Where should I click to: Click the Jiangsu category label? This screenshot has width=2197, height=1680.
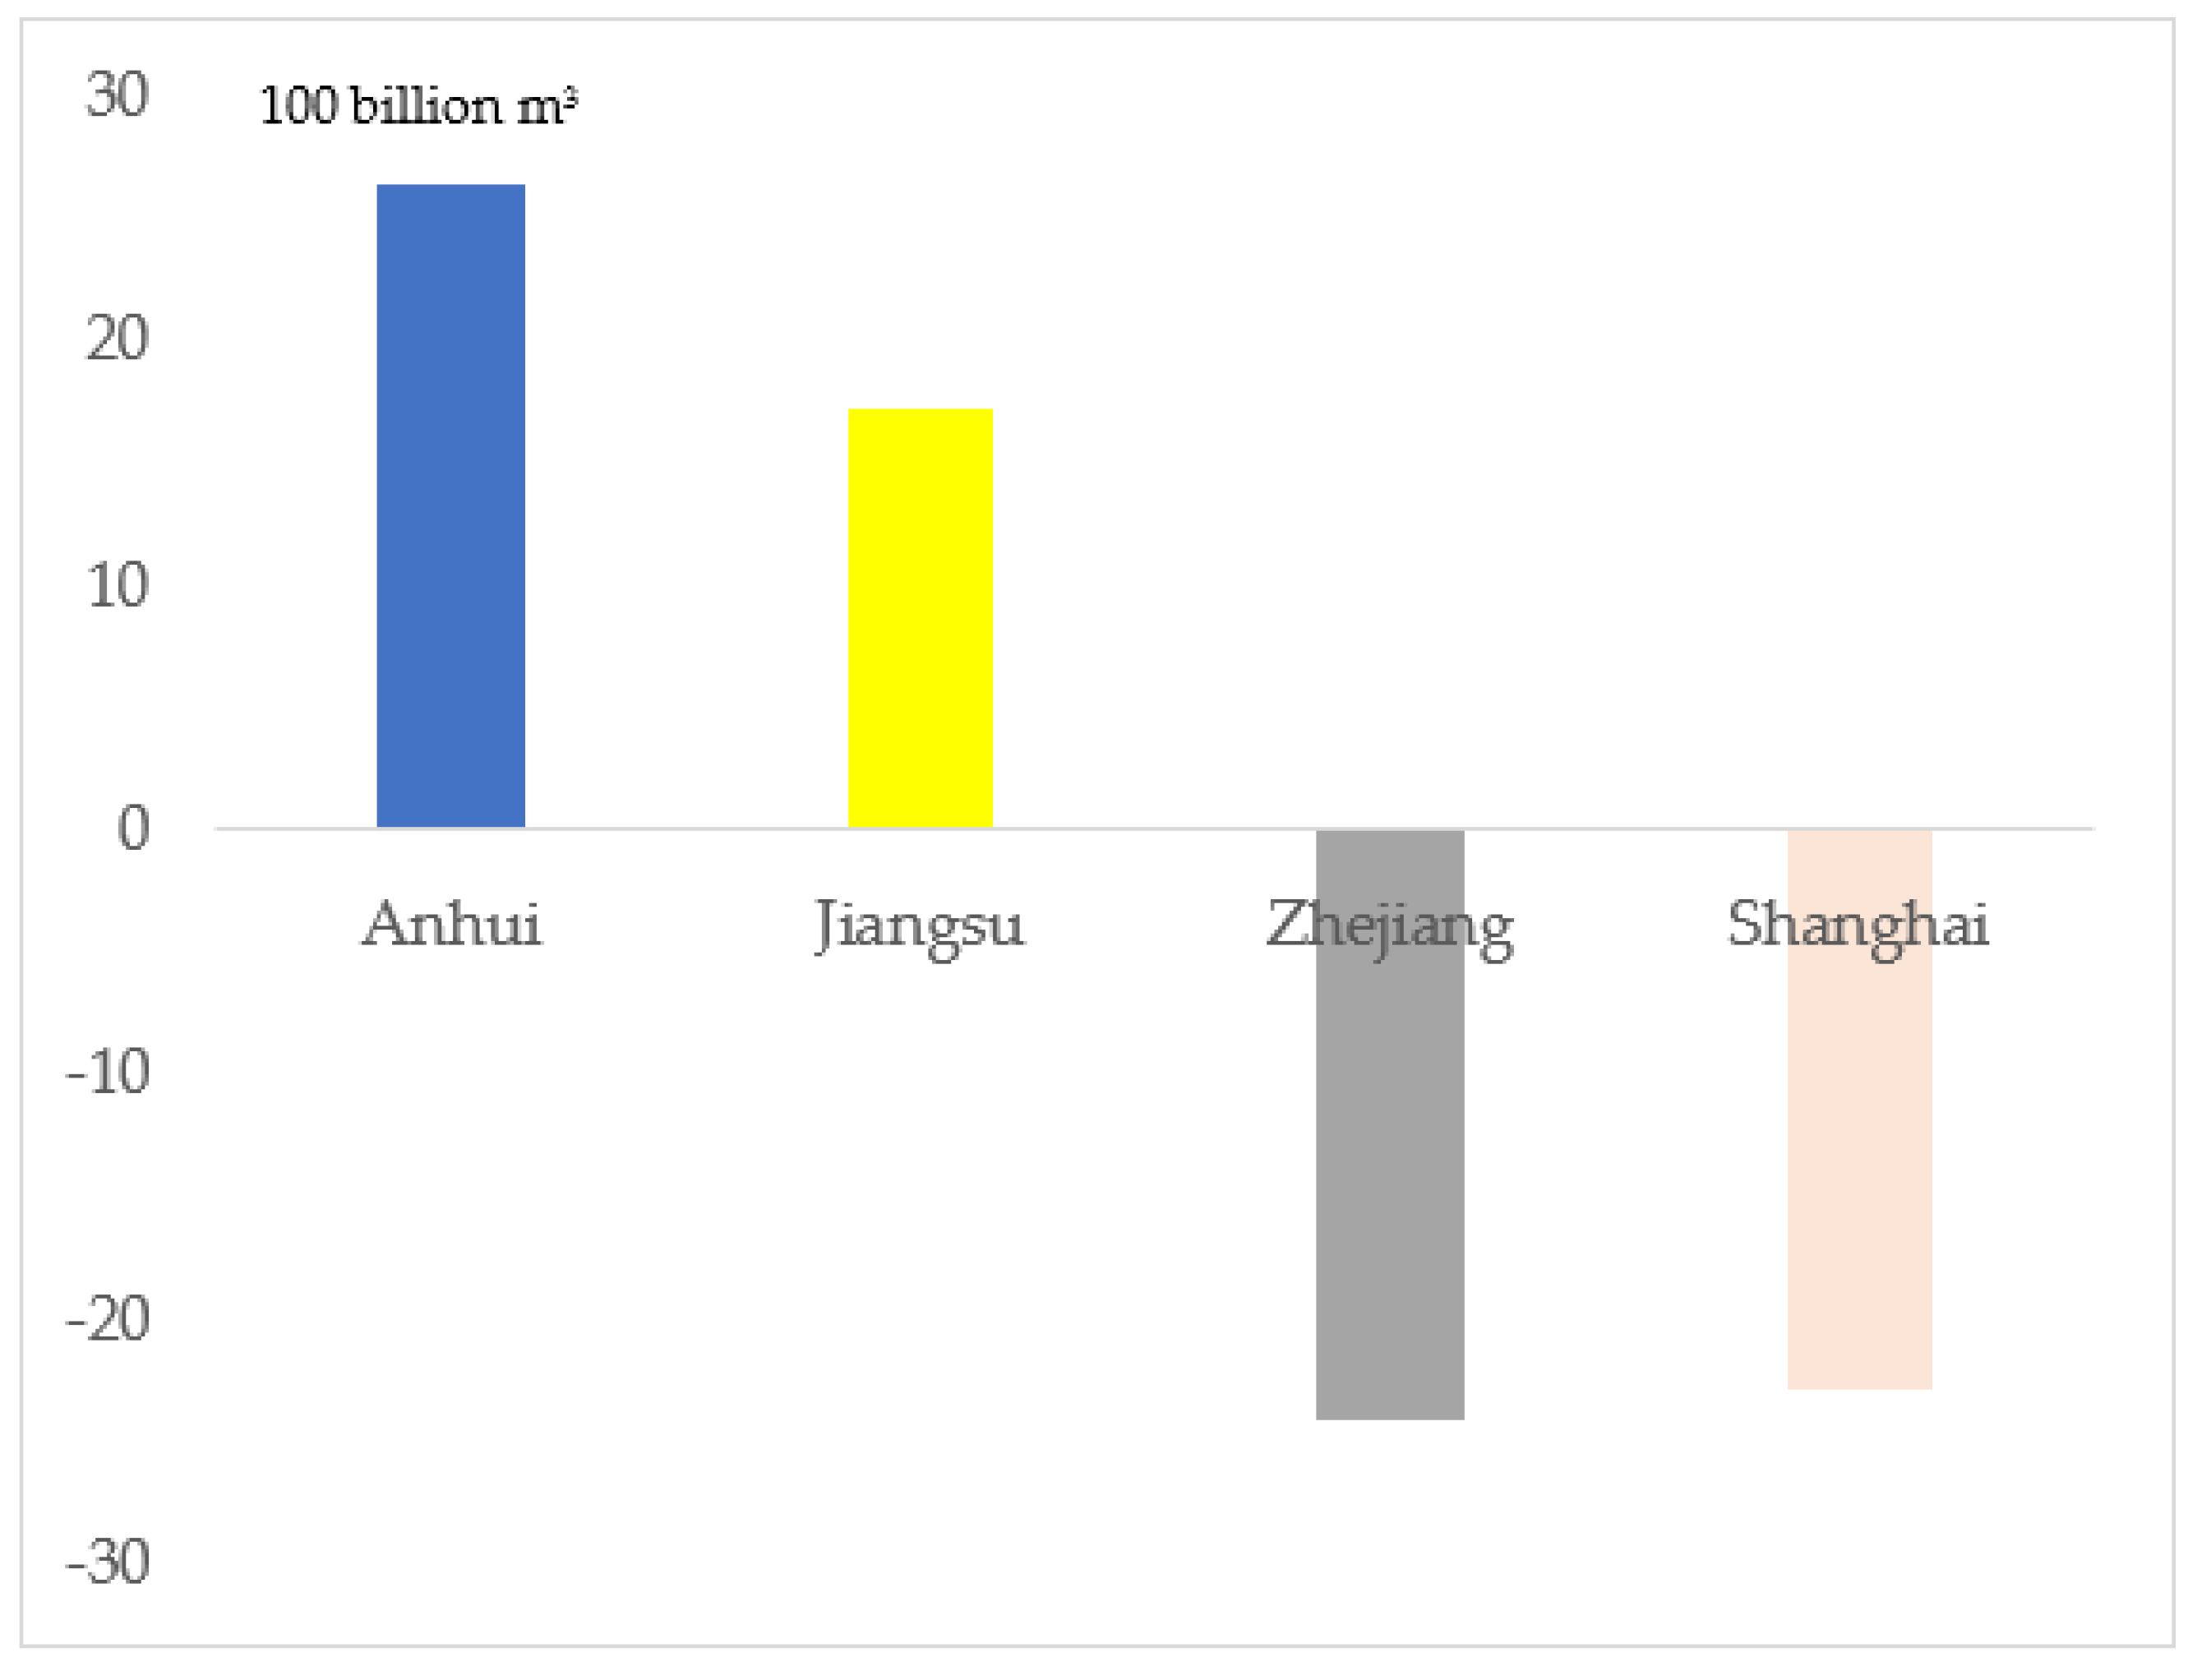point(920,926)
